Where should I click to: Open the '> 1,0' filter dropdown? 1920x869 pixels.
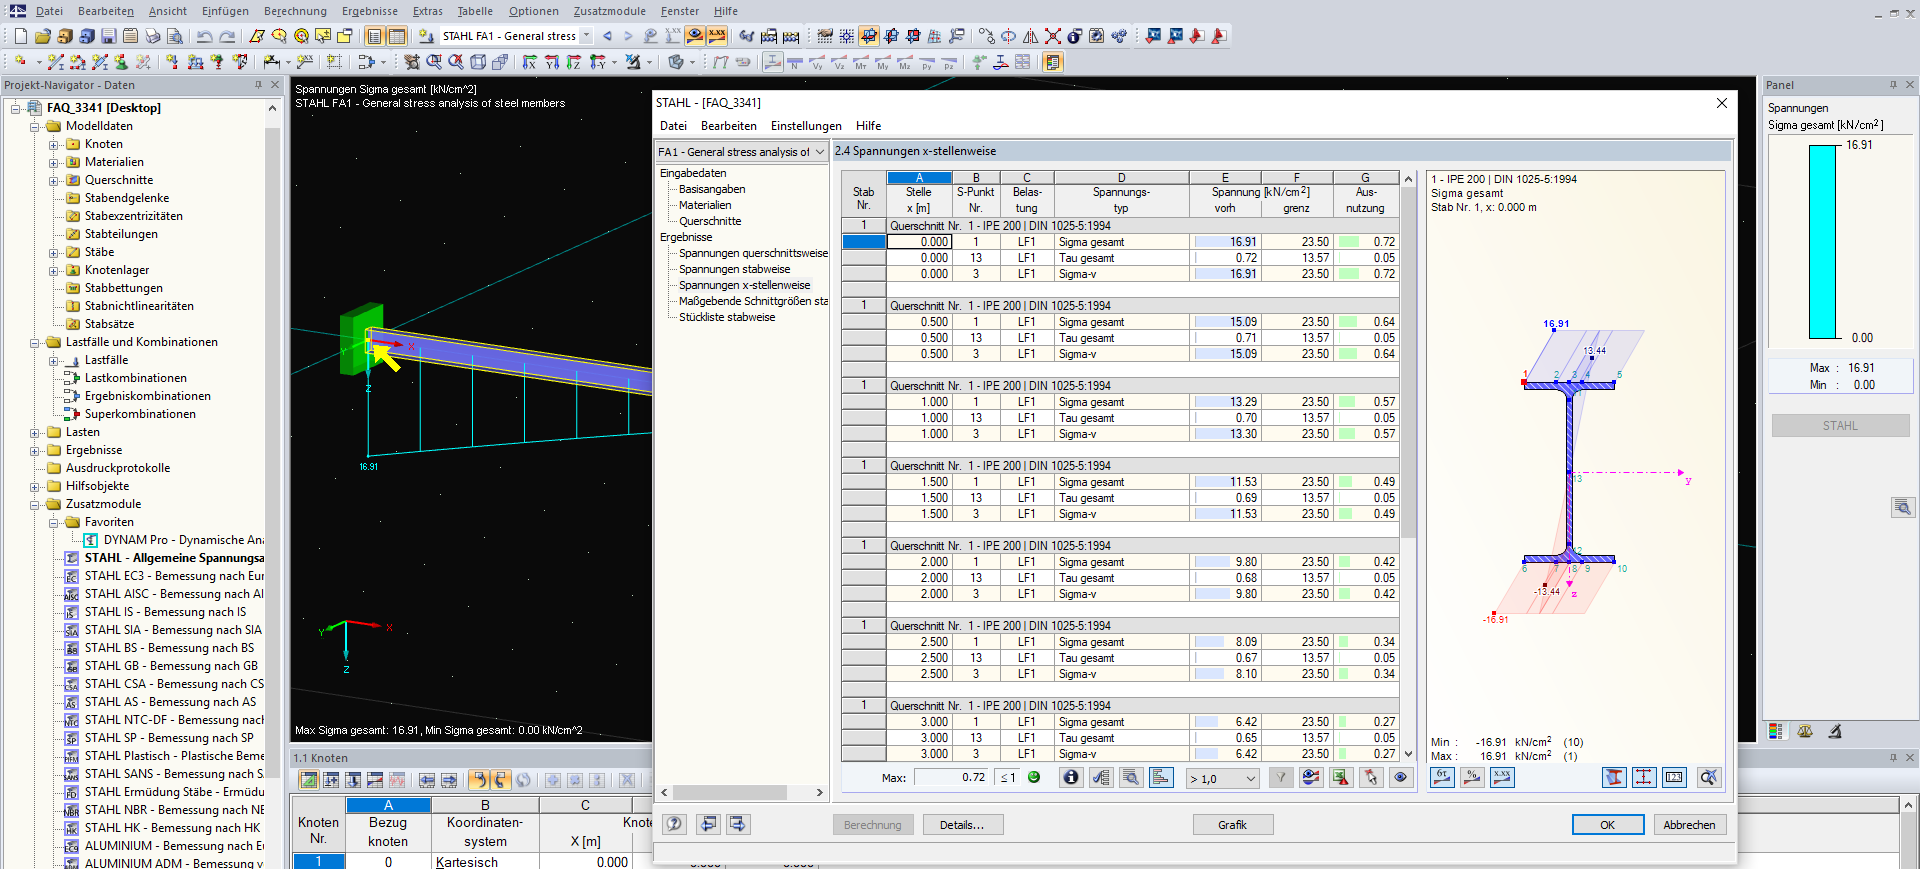coord(1222,778)
